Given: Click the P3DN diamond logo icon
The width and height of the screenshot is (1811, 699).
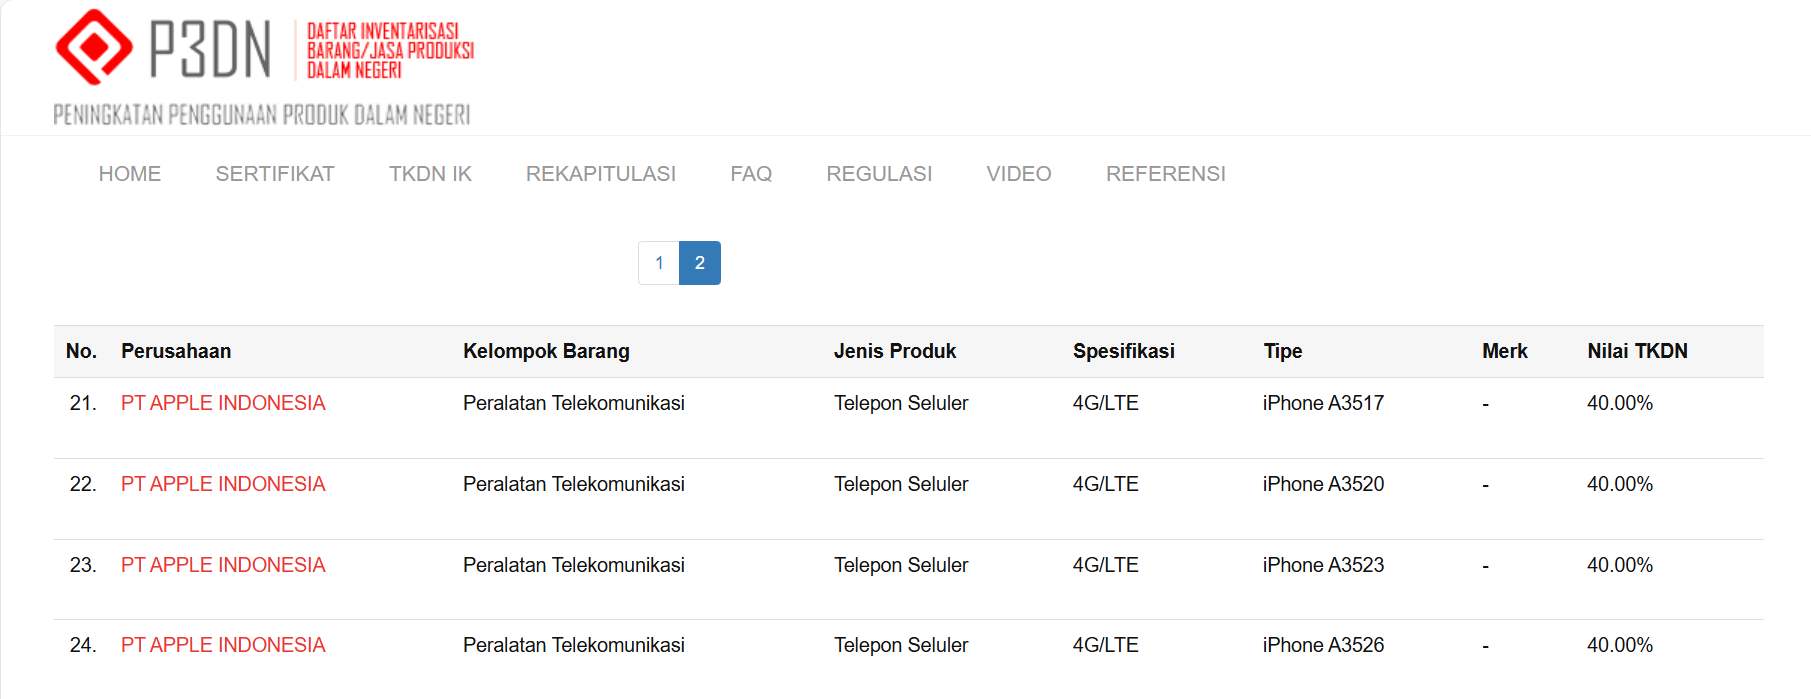Looking at the screenshot, I should click(94, 47).
